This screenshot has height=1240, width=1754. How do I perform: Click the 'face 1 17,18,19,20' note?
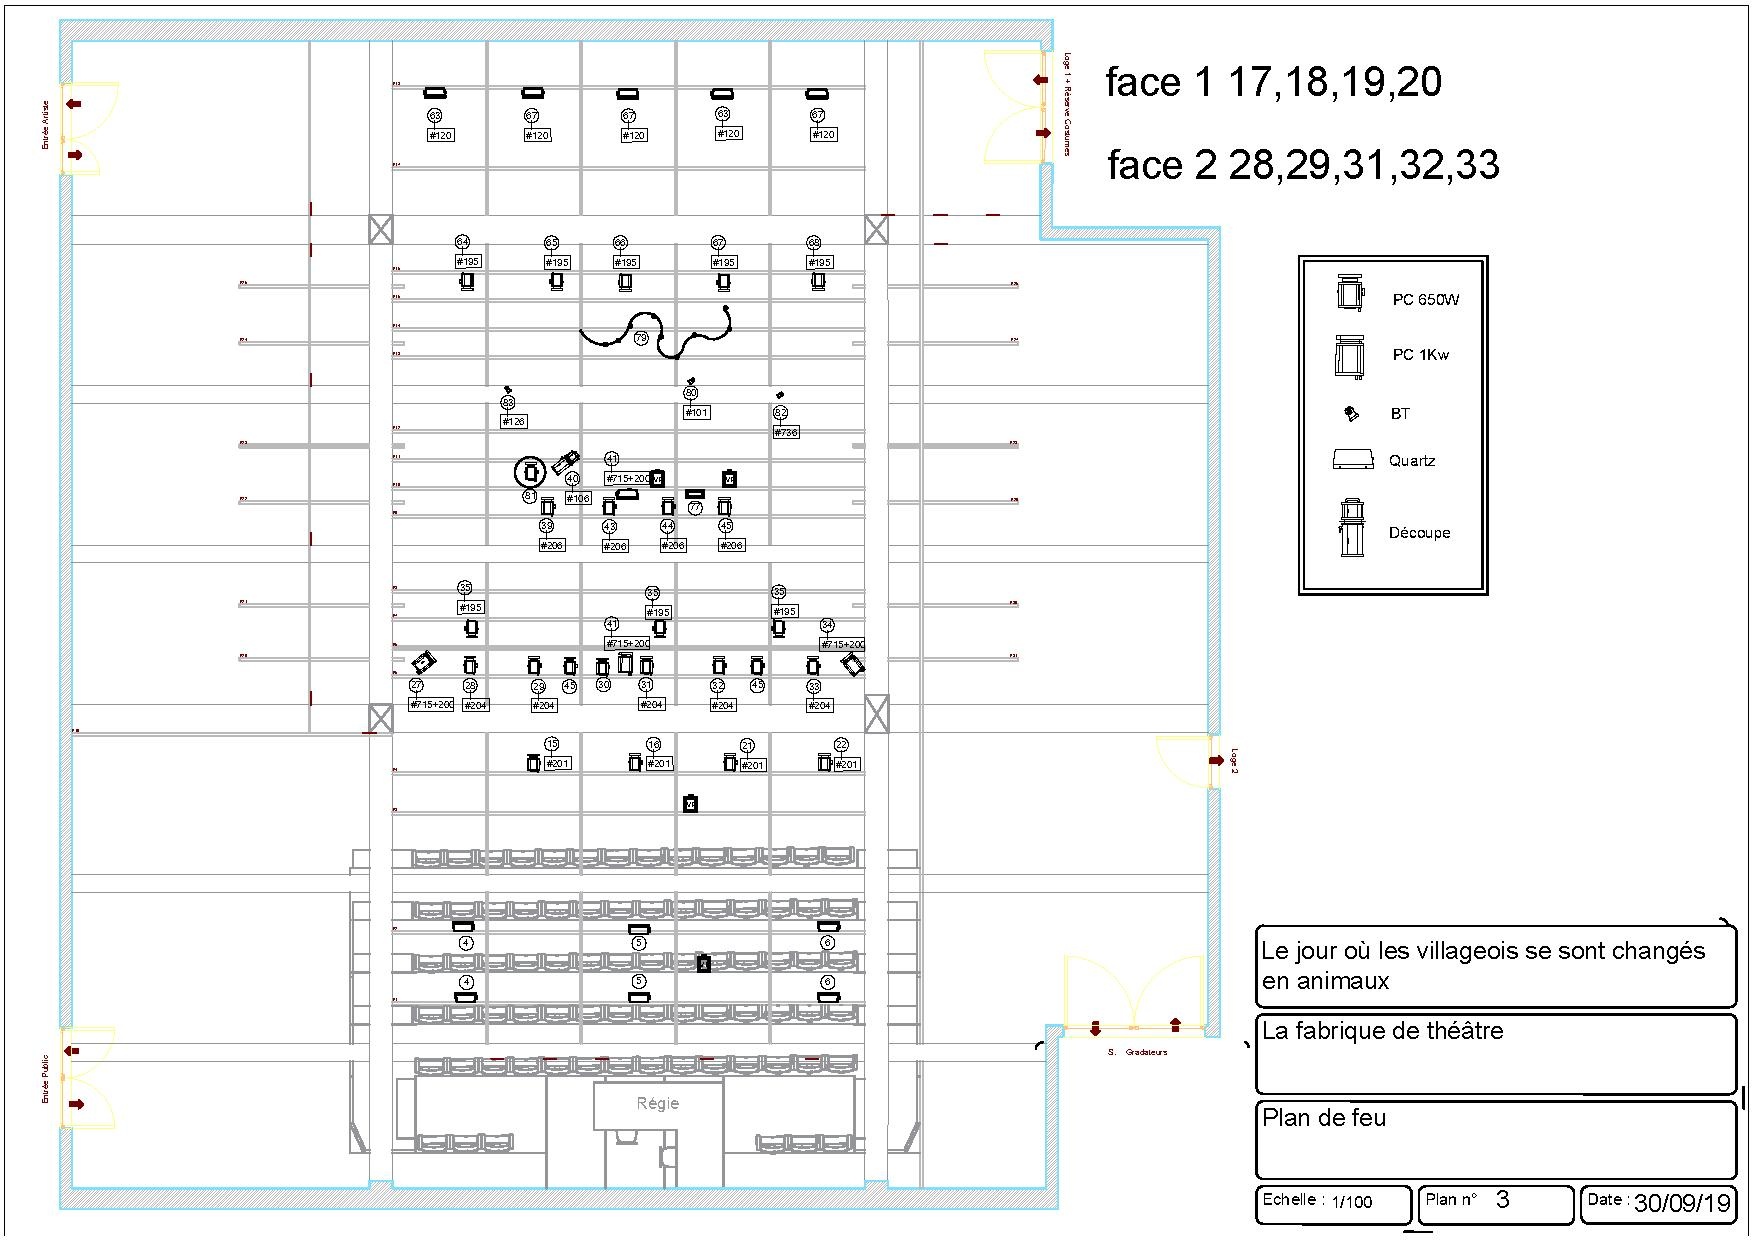coord(1273,82)
